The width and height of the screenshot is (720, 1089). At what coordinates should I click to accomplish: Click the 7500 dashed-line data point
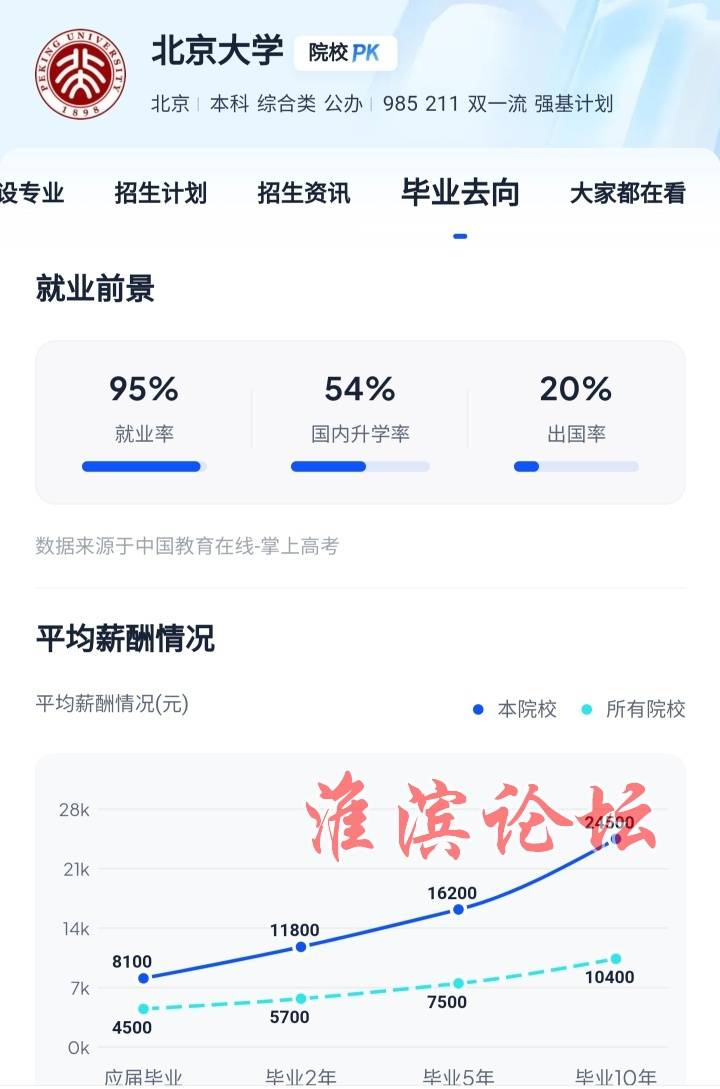(458, 983)
